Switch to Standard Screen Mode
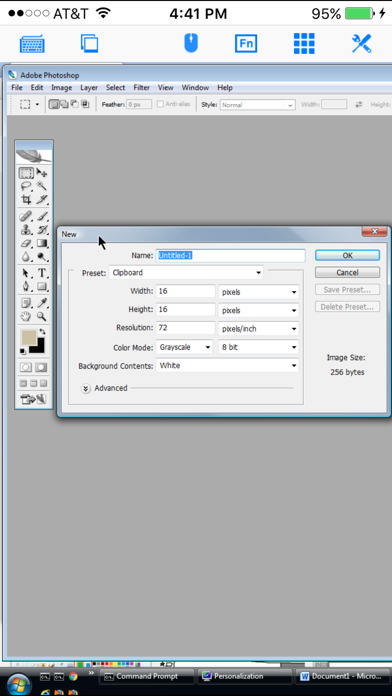 23,383
